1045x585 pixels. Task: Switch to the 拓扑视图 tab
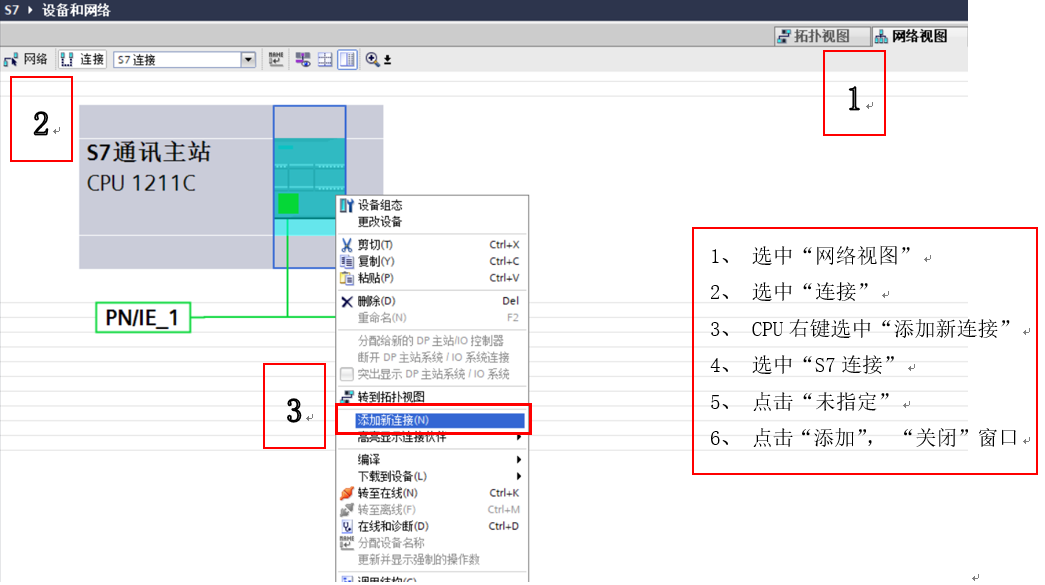pyautogui.click(x=821, y=36)
